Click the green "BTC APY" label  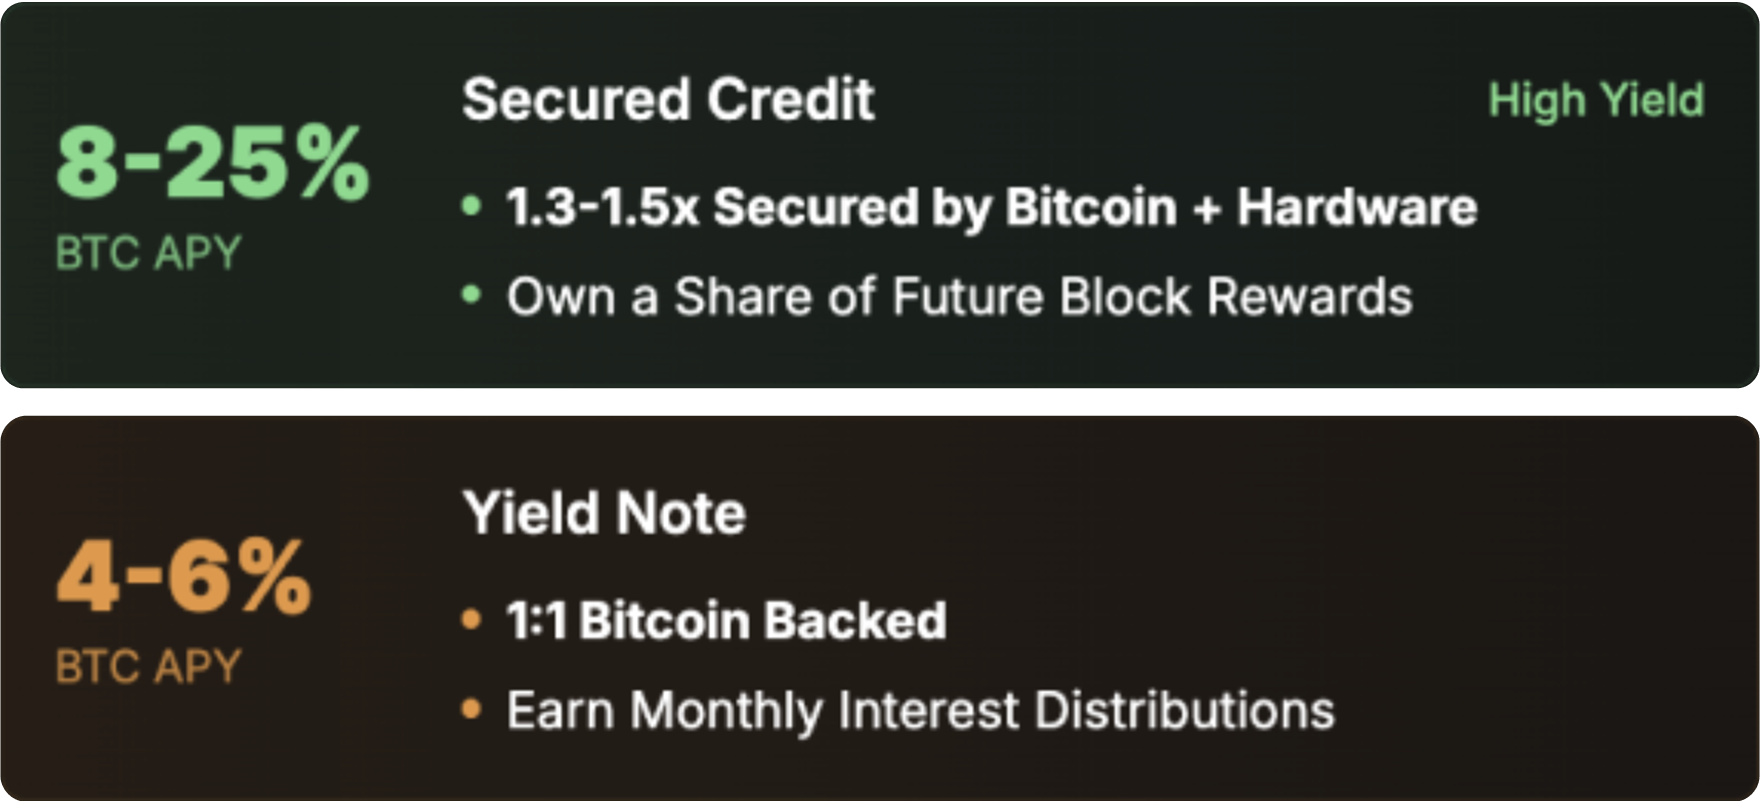148,253
